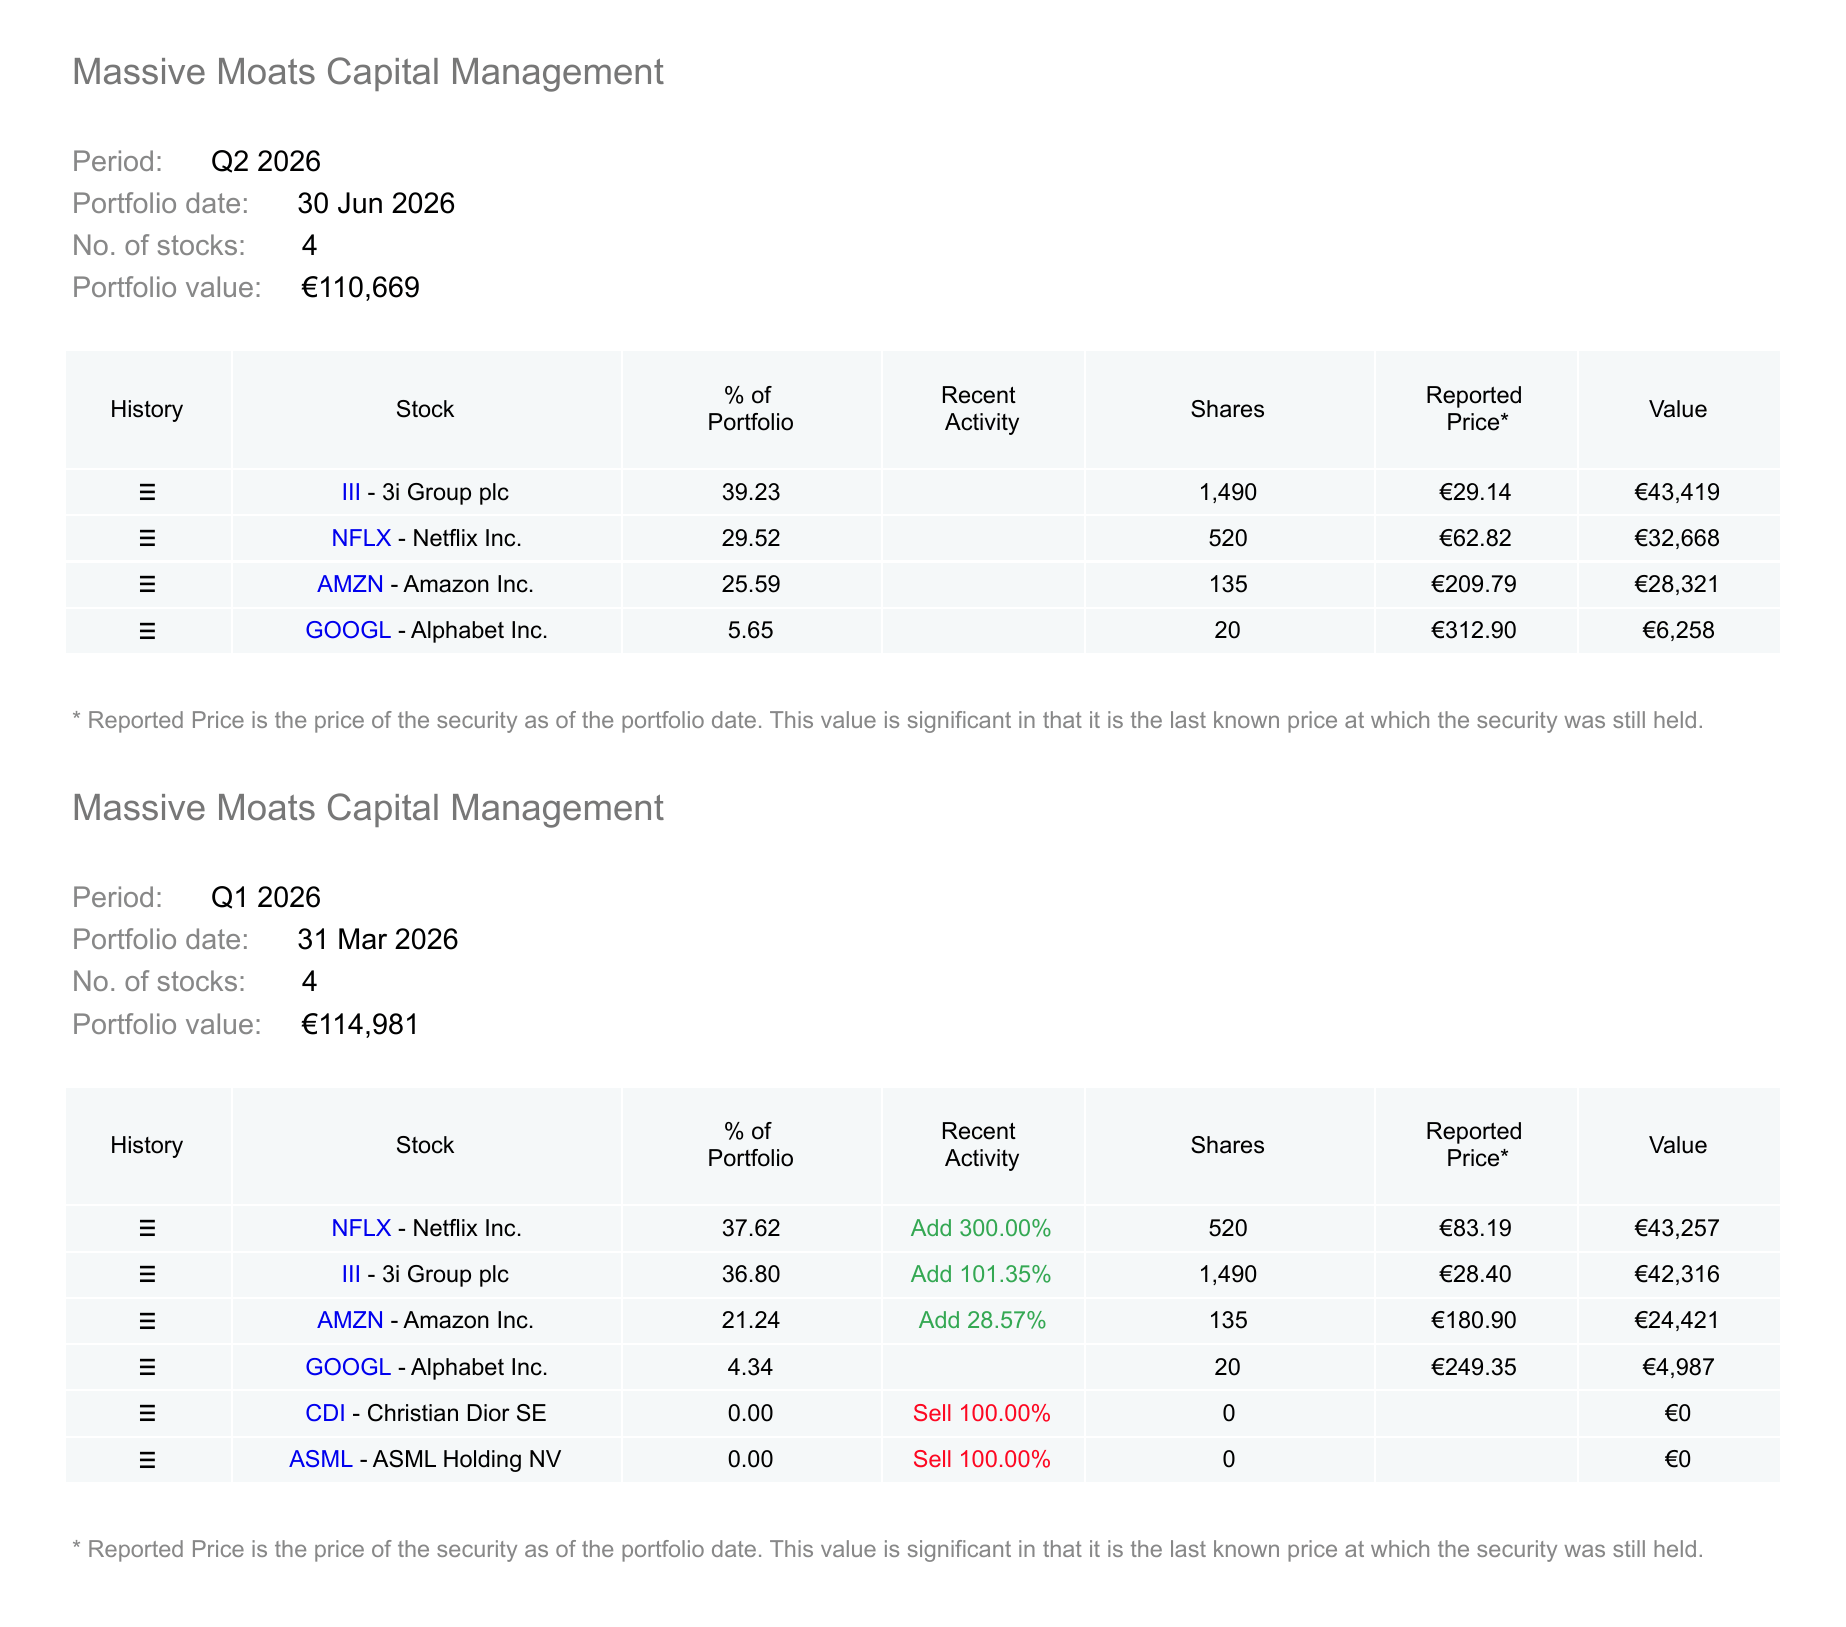Open history icon for Netflix in Q1 table
Screen dimensions: 1846x1627
tap(147, 1228)
